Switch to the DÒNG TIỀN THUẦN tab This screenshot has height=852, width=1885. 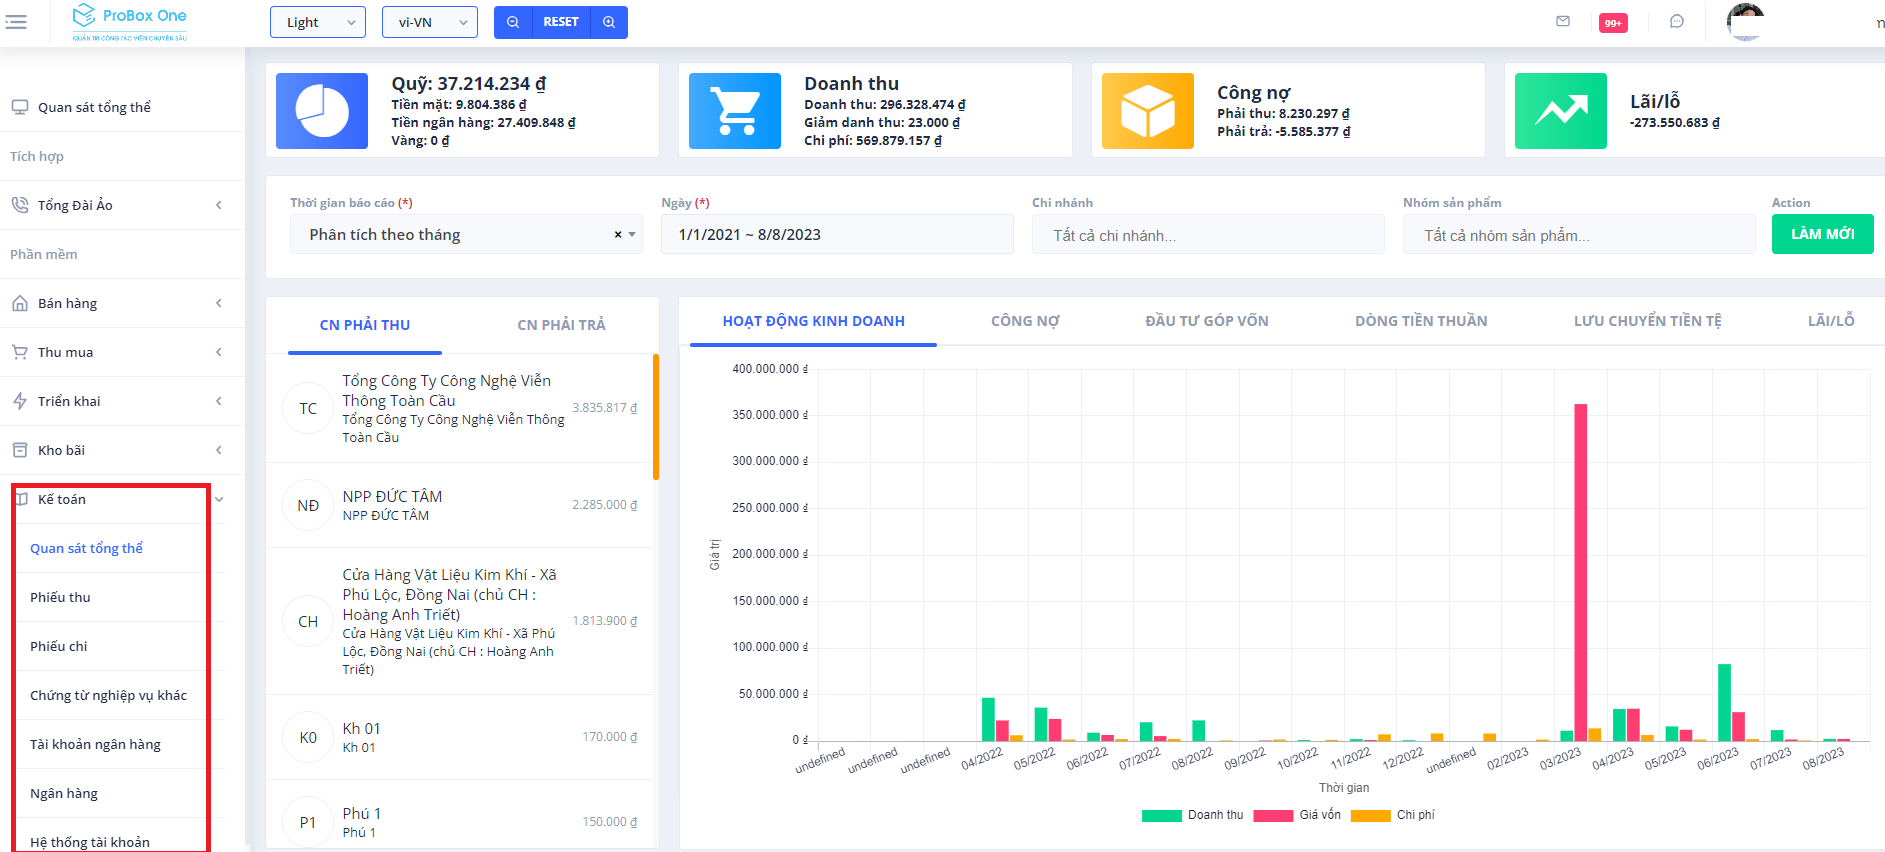point(1421,321)
